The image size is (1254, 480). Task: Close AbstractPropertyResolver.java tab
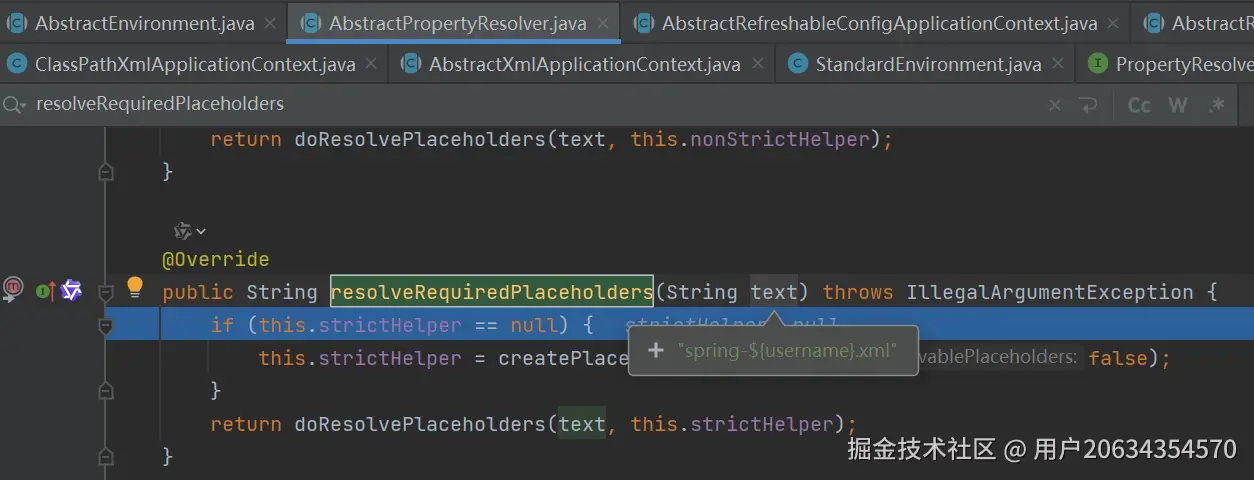pyautogui.click(x=603, y=23)
